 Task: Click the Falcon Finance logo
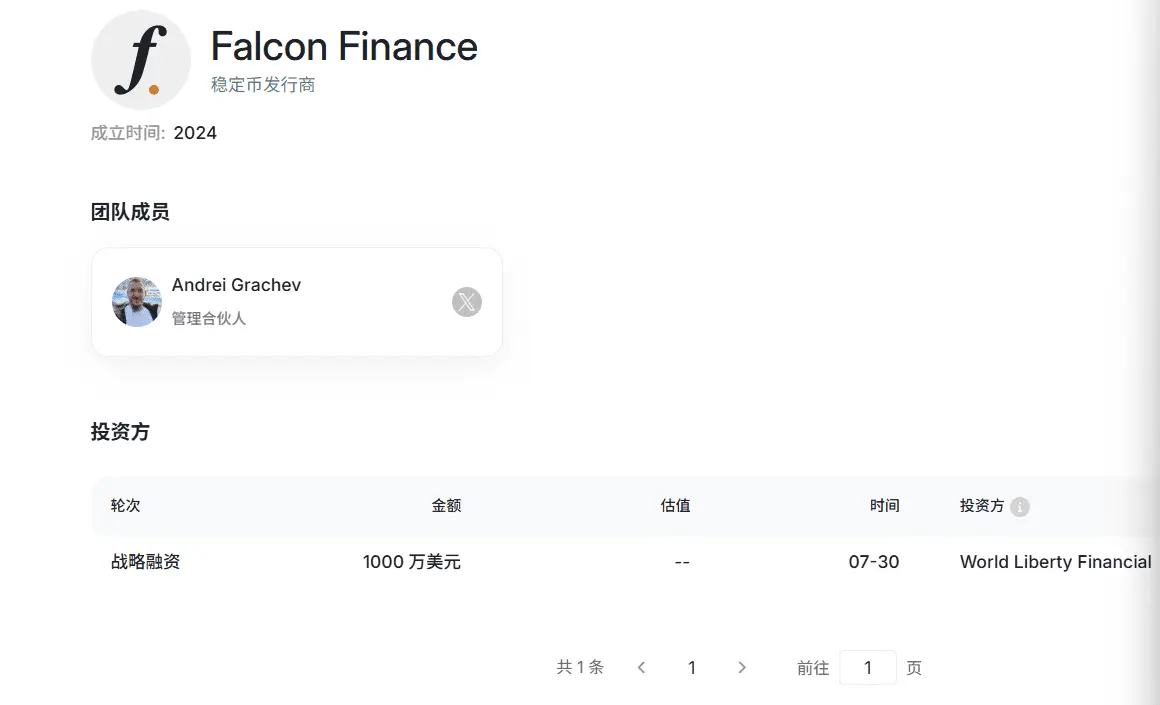point(141,60)
